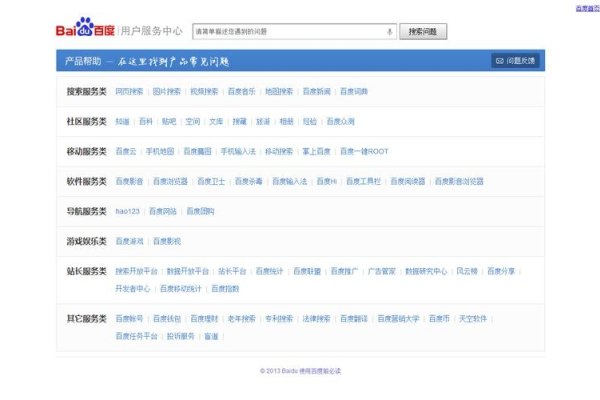600x400 pixels.
Task: Open the 百度钱包 link
Action: pyautogui.click(x=167, y=318)
